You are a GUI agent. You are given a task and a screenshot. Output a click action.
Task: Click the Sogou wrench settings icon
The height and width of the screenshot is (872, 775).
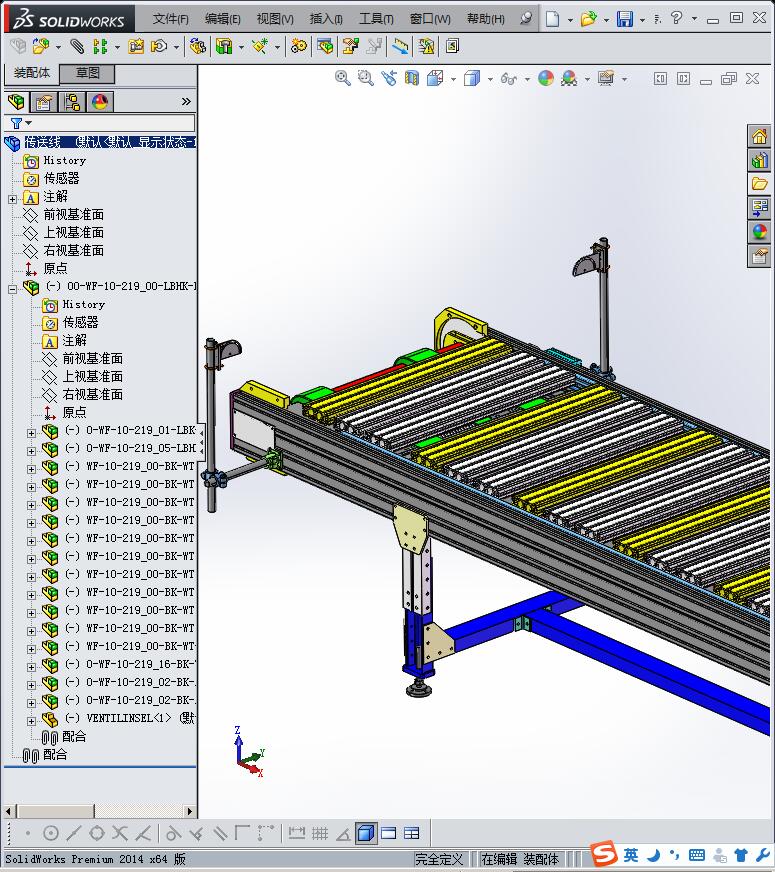coord(762,855)
